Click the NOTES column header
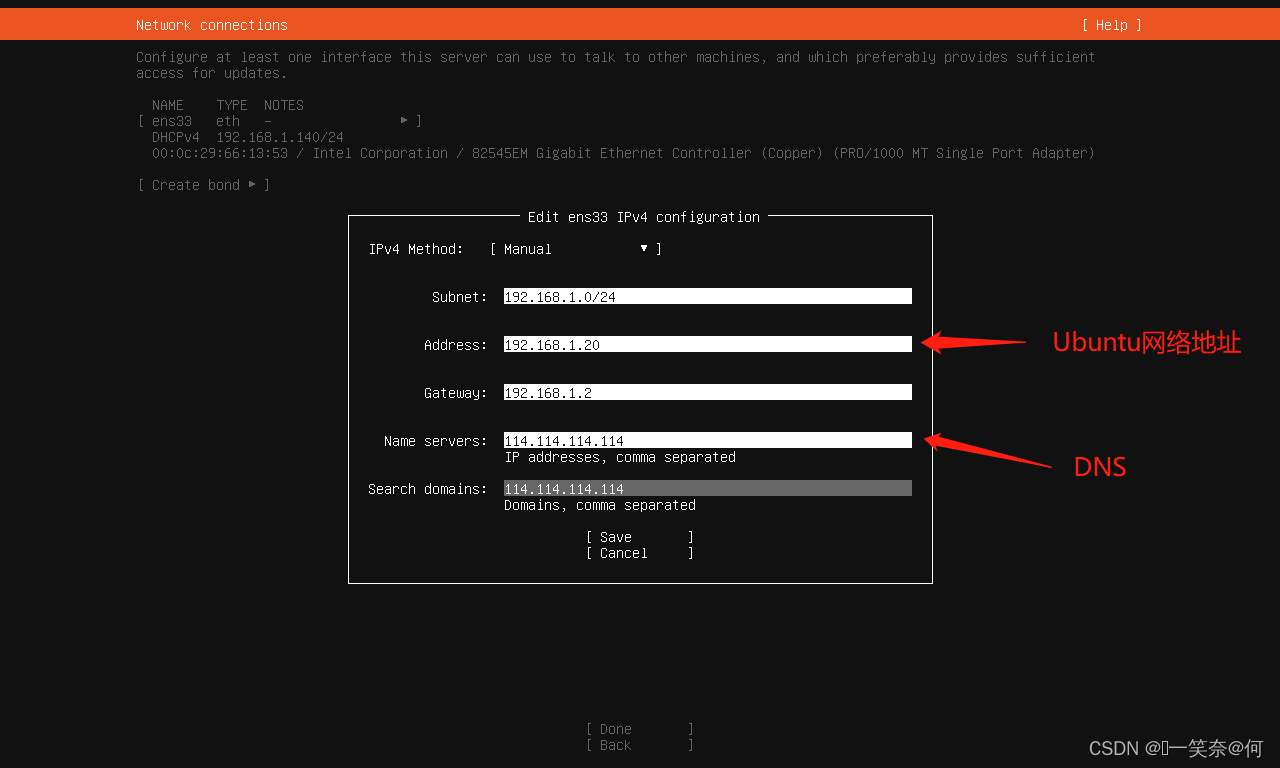Screen dimensions: 1280x768 284,105
